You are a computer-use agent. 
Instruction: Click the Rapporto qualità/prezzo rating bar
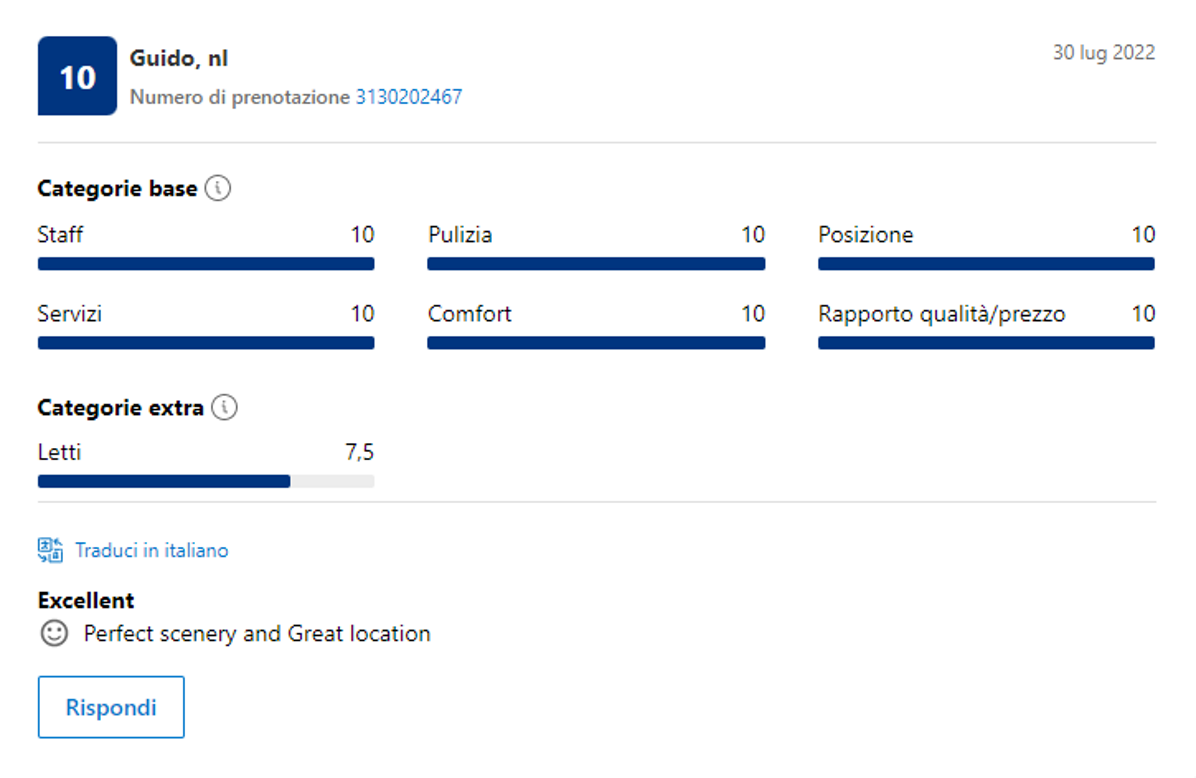coord(986,343)
